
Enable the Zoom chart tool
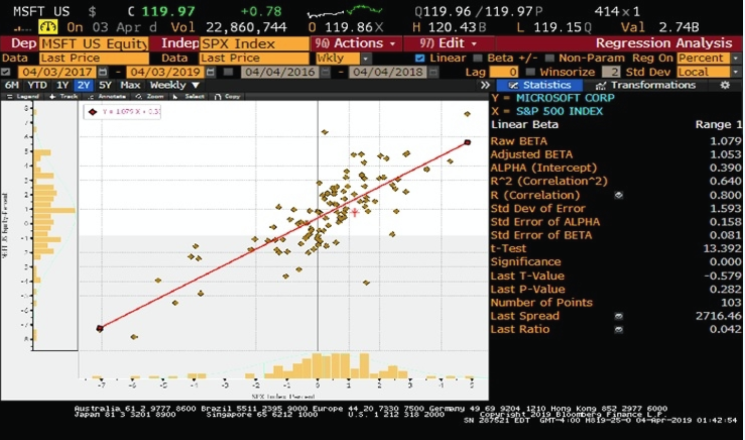[150, 96]
